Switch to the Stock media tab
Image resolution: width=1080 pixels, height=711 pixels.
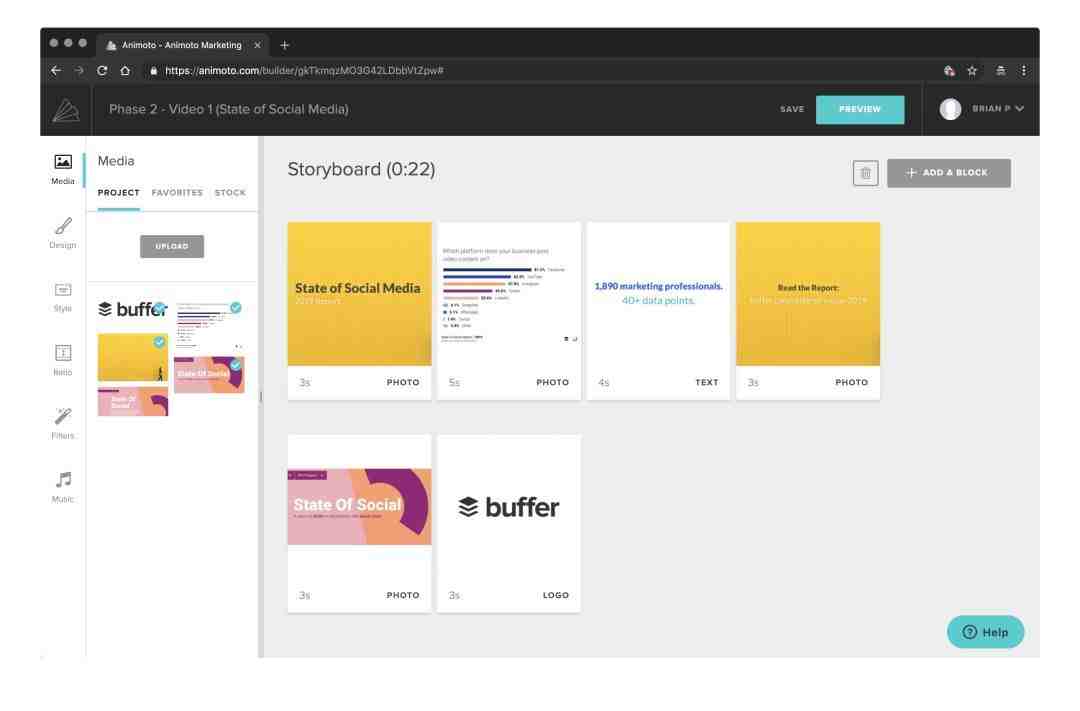230,193
